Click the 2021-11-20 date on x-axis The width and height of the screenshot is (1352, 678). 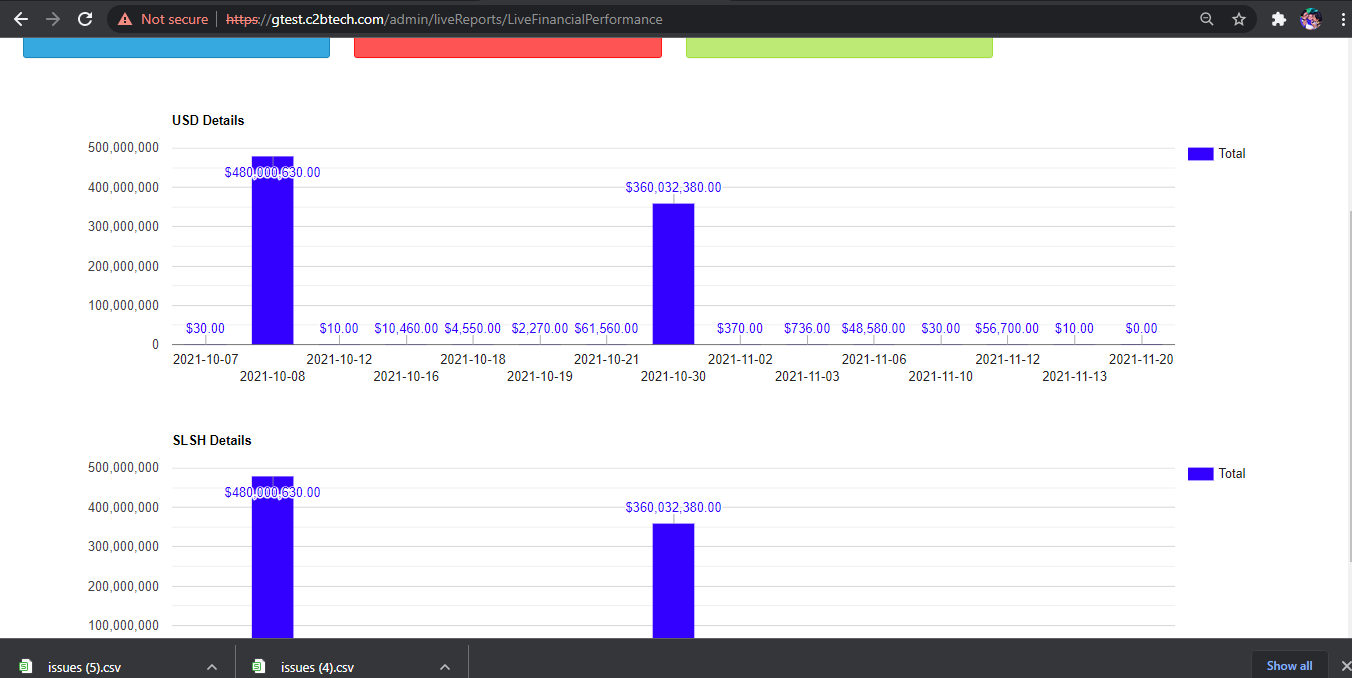tap(1141, 359)
